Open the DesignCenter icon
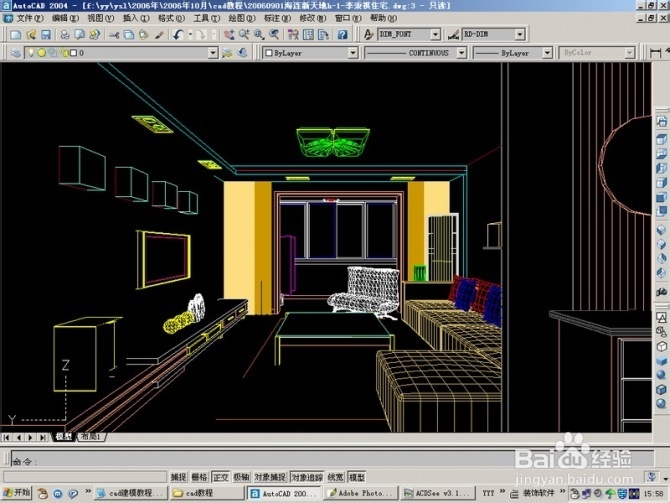Image resolution: width=670 pixels, height=503 pixels. point(308,35)
